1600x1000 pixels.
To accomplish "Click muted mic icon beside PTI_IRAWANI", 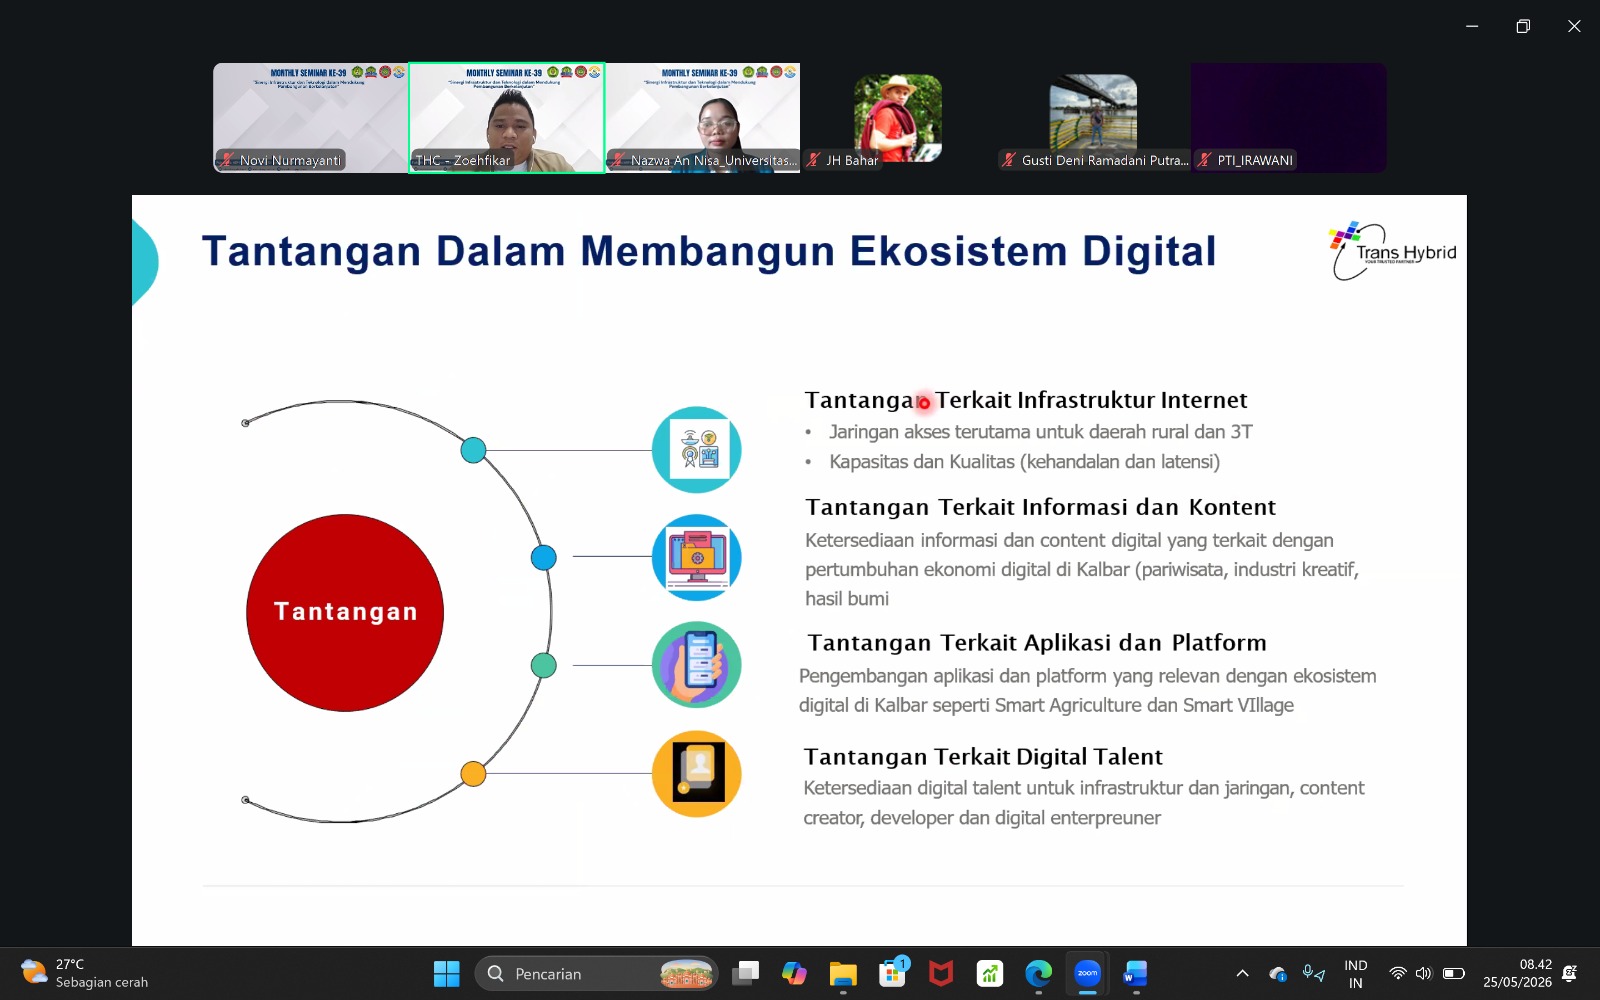I will tap(1205, 160).
